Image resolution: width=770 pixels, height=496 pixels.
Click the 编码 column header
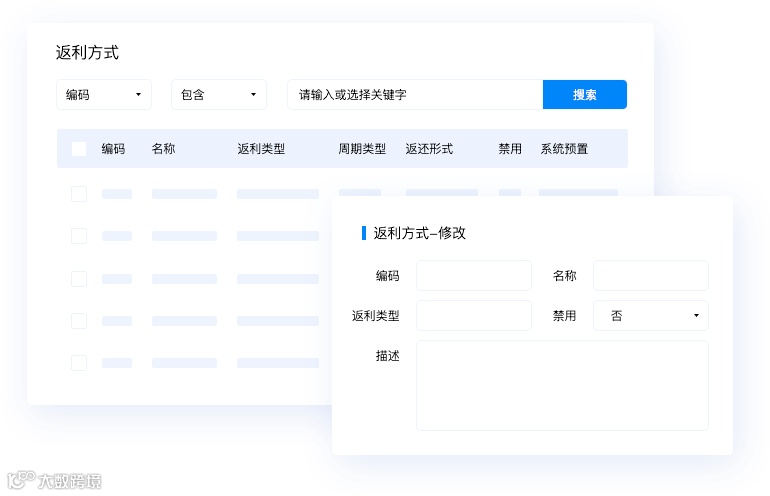click(113, 149)
